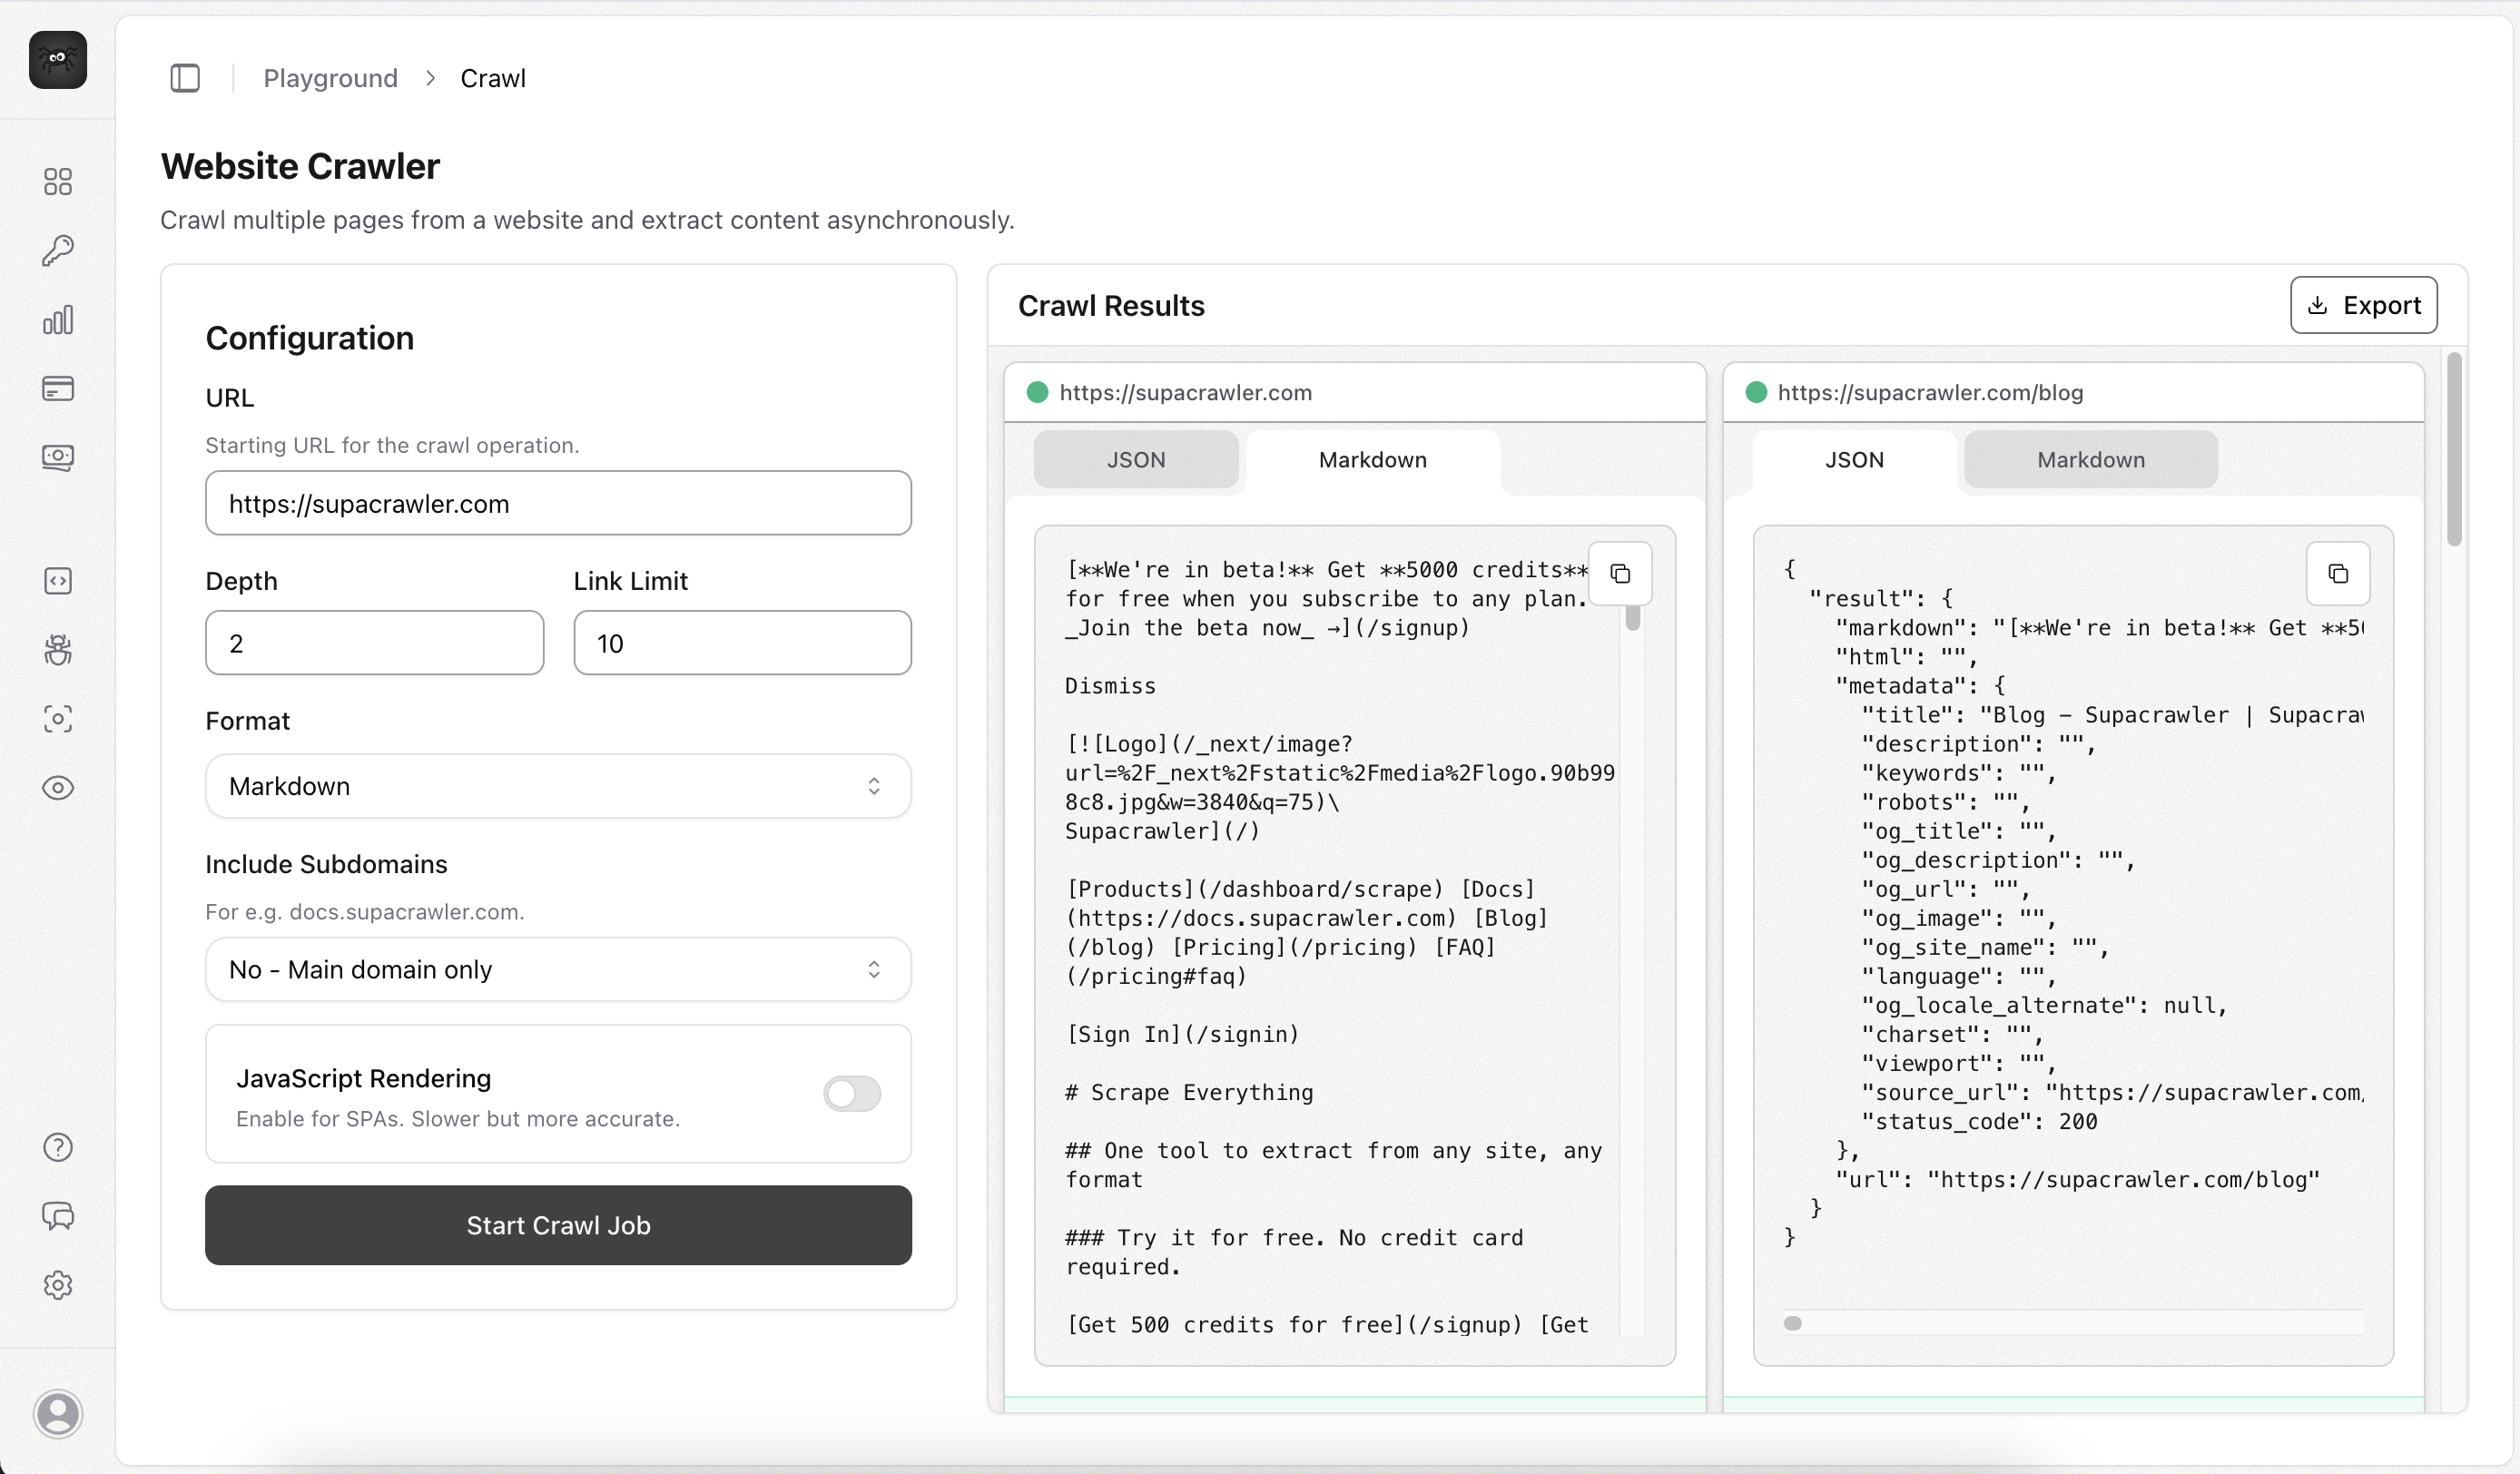The image size is (2520, 1474).
Task: Click the "Dismiss" text in markdown output
Action: coord(1110,686)
